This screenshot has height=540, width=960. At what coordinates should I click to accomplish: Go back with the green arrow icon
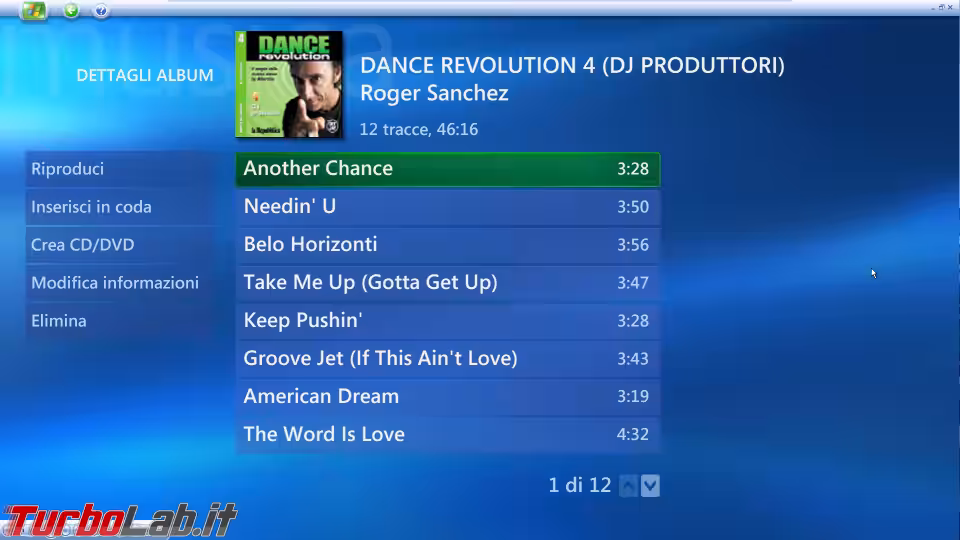tap(72, 10)
